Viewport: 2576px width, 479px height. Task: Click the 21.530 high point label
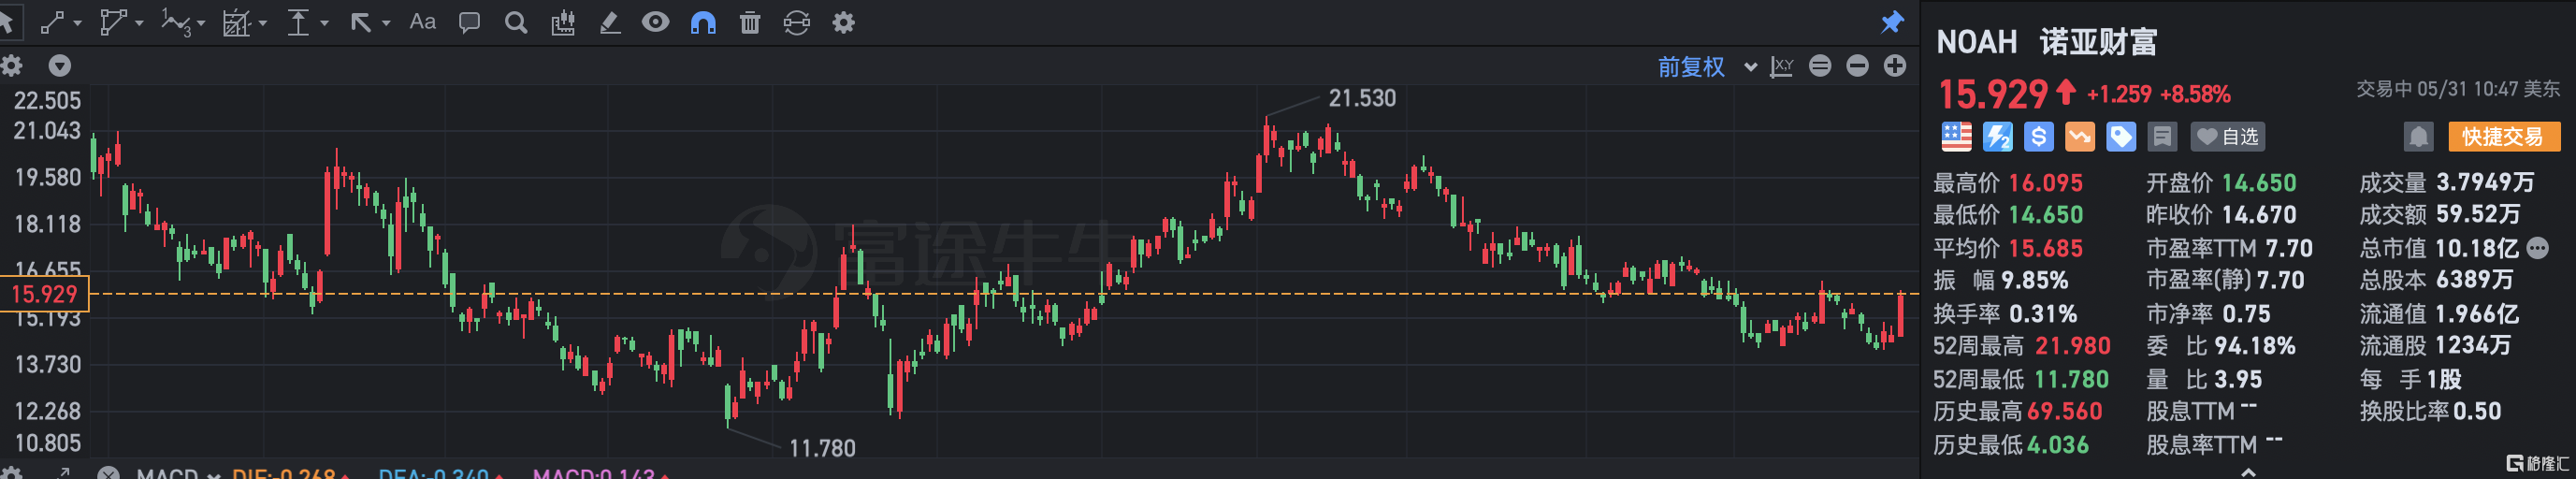tap(1362, 98)
